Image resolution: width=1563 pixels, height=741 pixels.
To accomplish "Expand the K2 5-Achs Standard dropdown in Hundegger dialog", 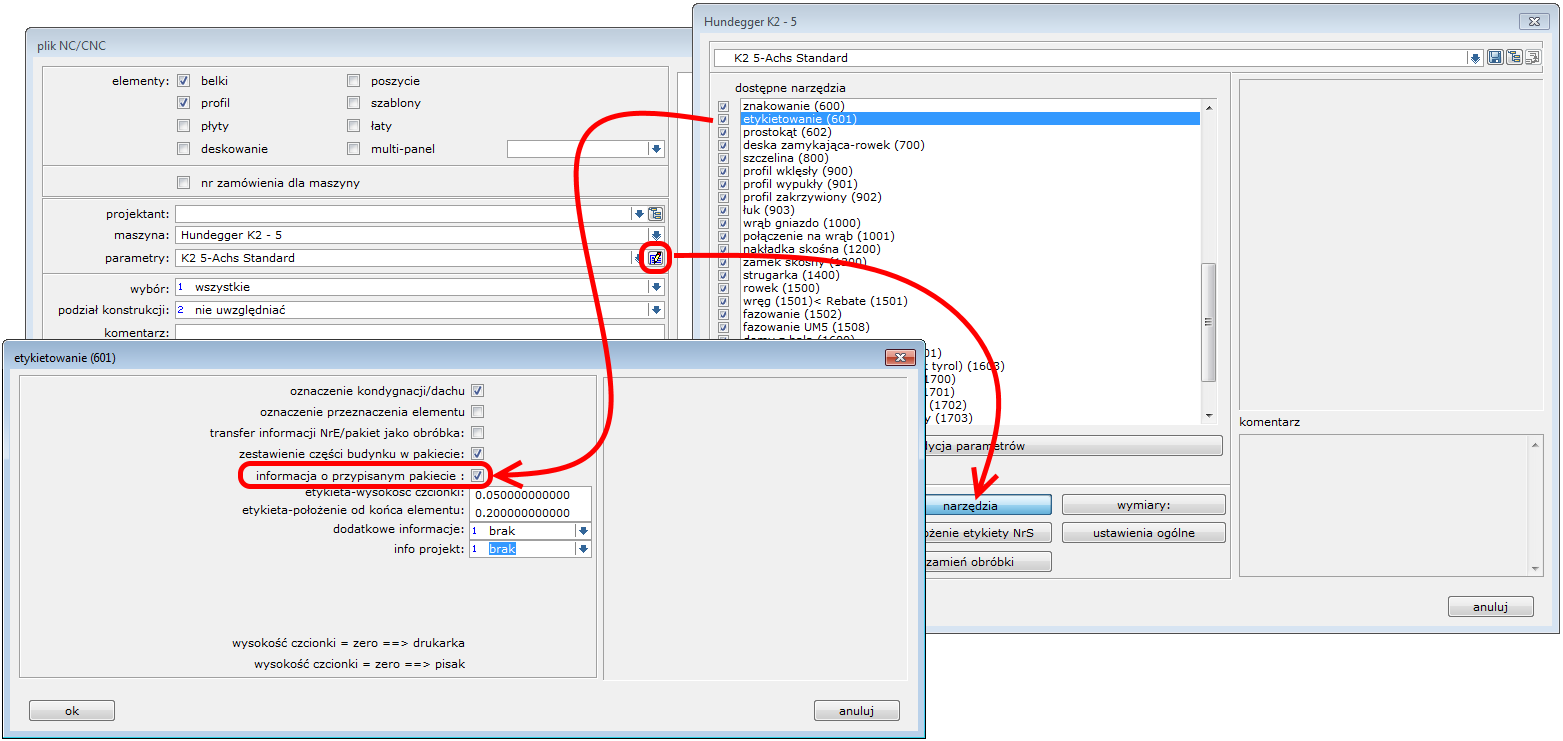I will click(1474, 58).
